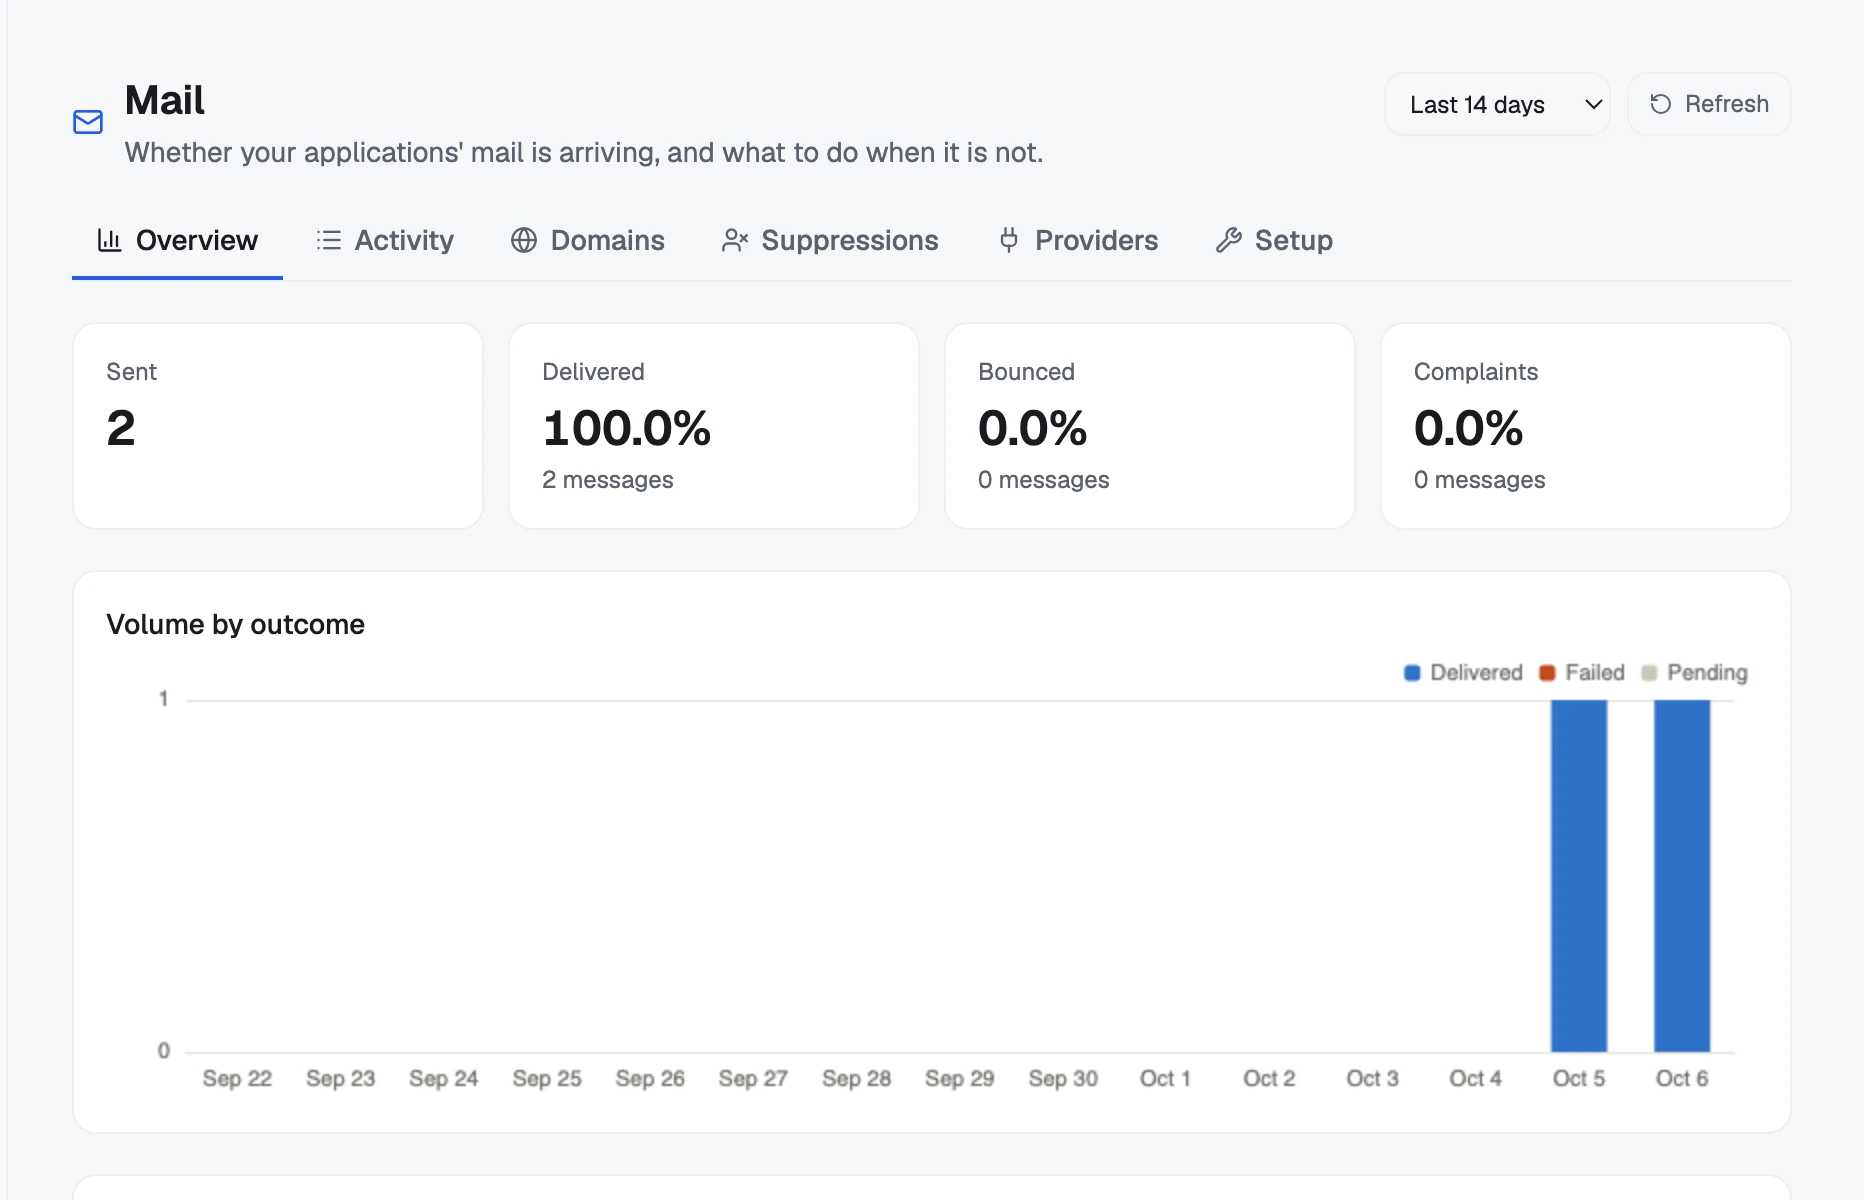Click the Overview bar chart icon

(109, 240)
